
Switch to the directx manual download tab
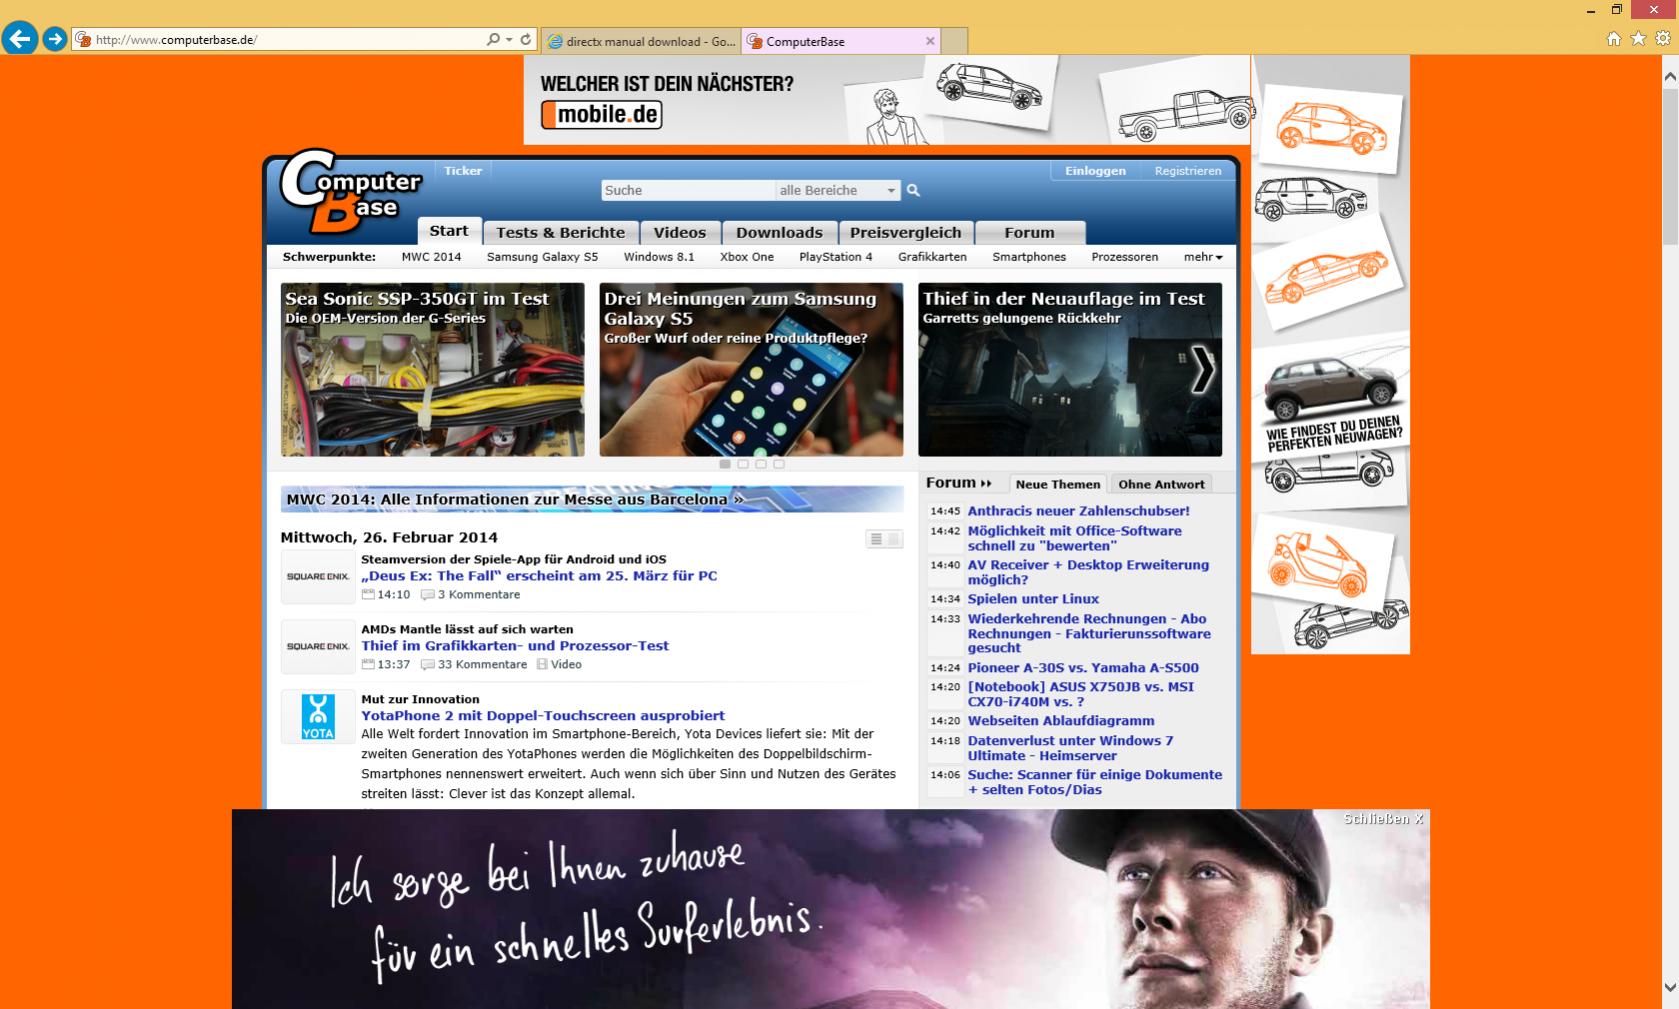point(642,41)
